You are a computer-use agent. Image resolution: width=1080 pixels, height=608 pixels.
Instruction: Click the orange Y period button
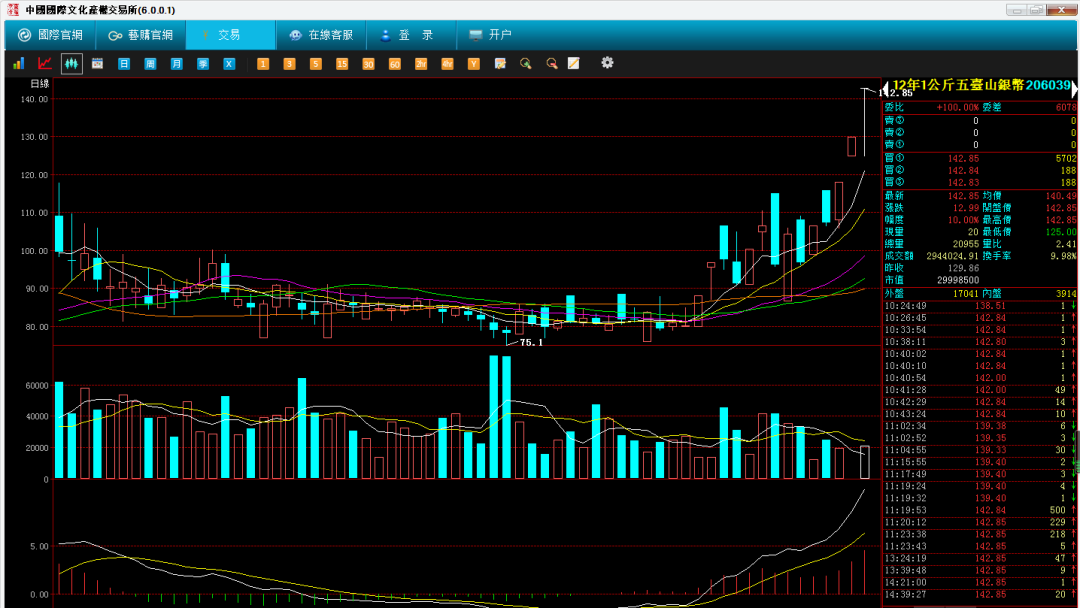(474, 63)
